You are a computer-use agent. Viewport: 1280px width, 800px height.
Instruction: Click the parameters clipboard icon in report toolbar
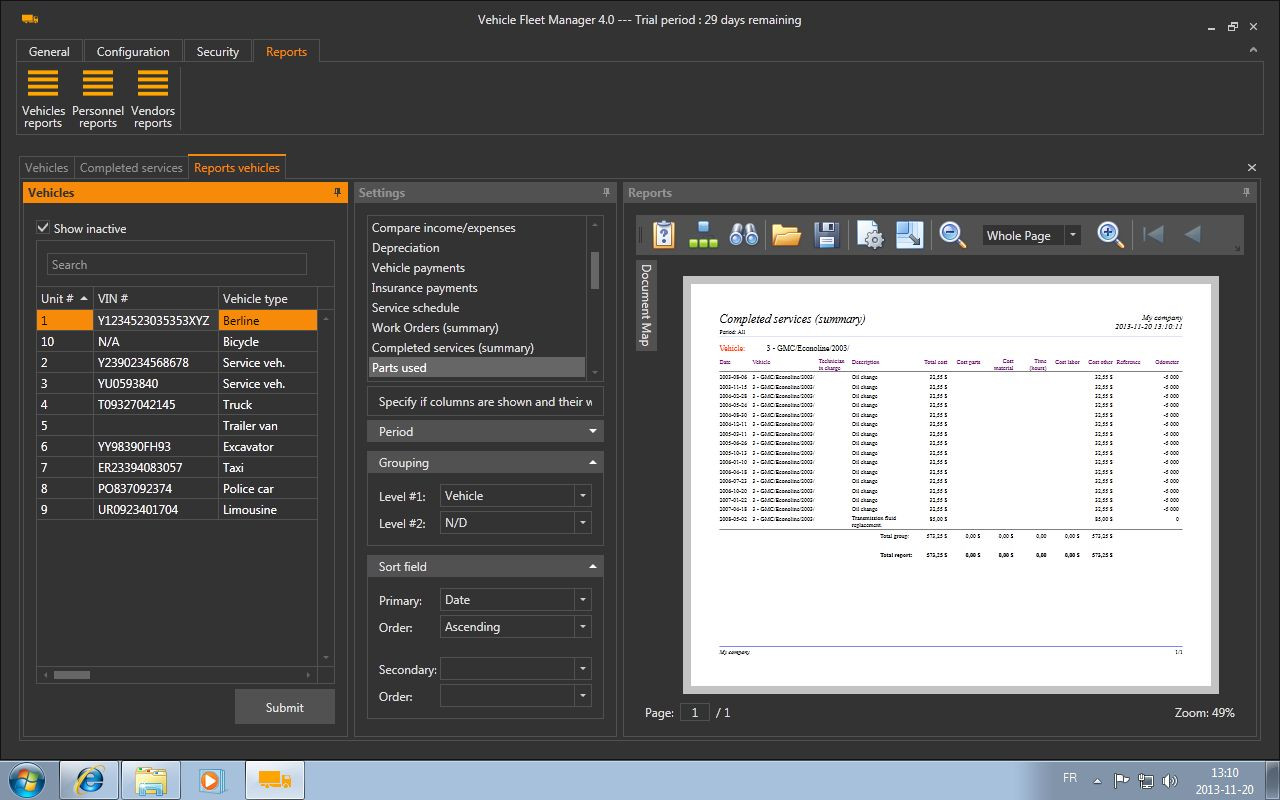[664, 235]
